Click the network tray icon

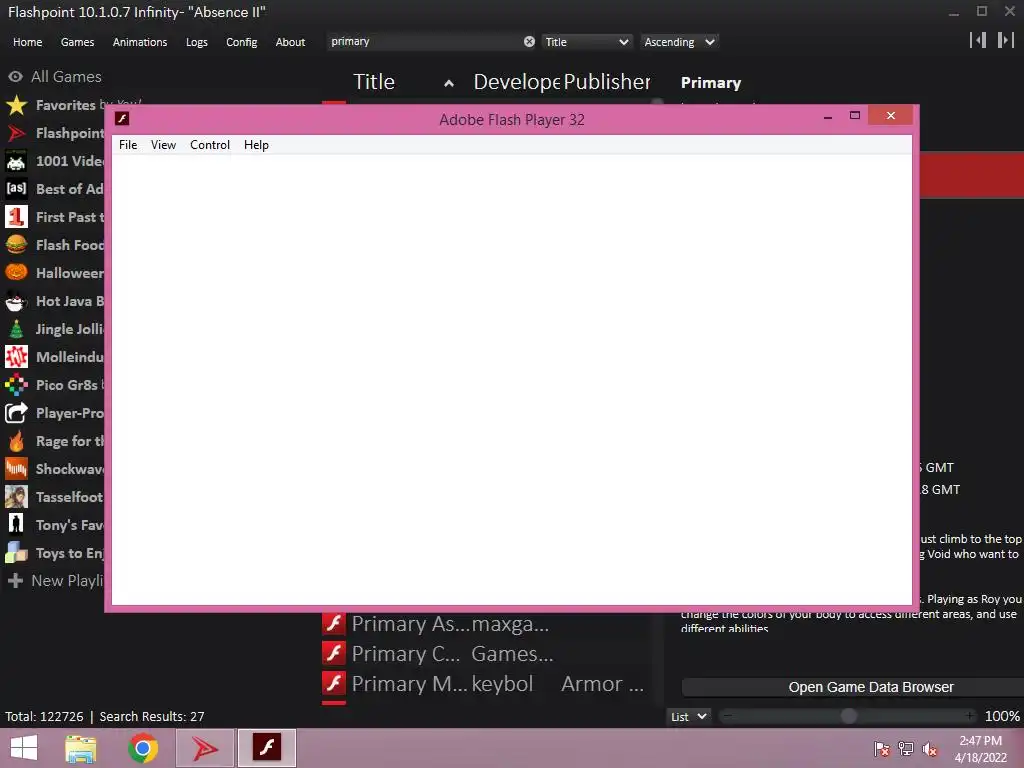906,749
